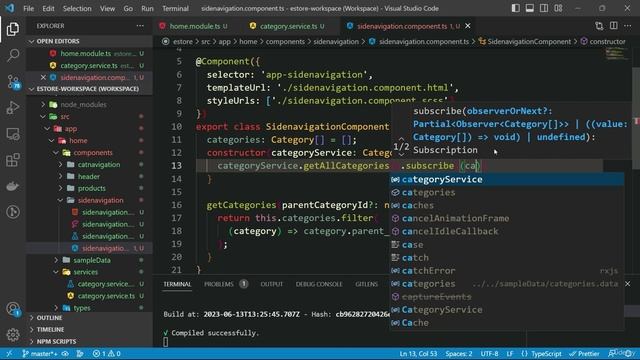Open the Docker view
The width and height of the screenshot is (640, 360).
13,186
